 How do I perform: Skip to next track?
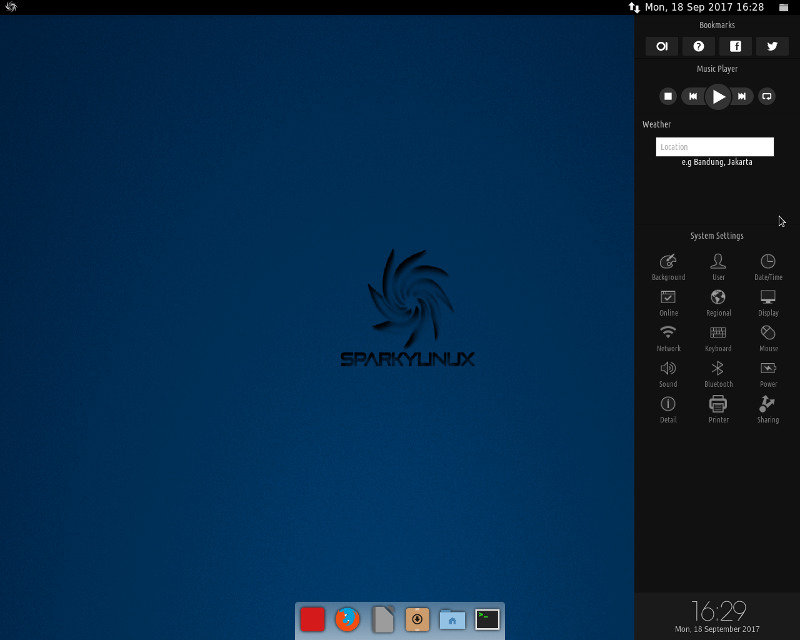coord(742,96)
